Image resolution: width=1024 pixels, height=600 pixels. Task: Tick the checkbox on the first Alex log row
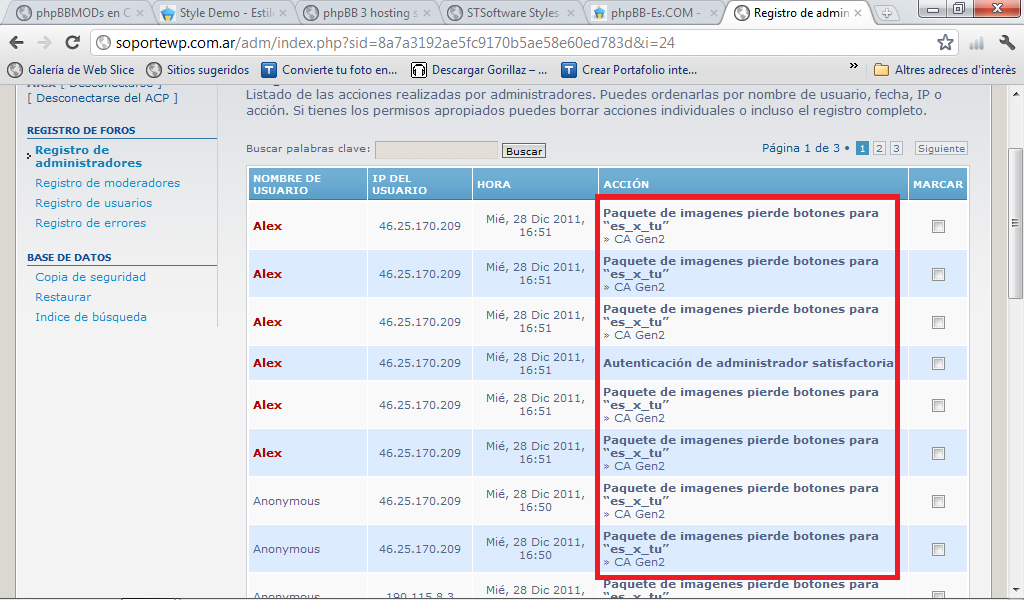[938, 227]
